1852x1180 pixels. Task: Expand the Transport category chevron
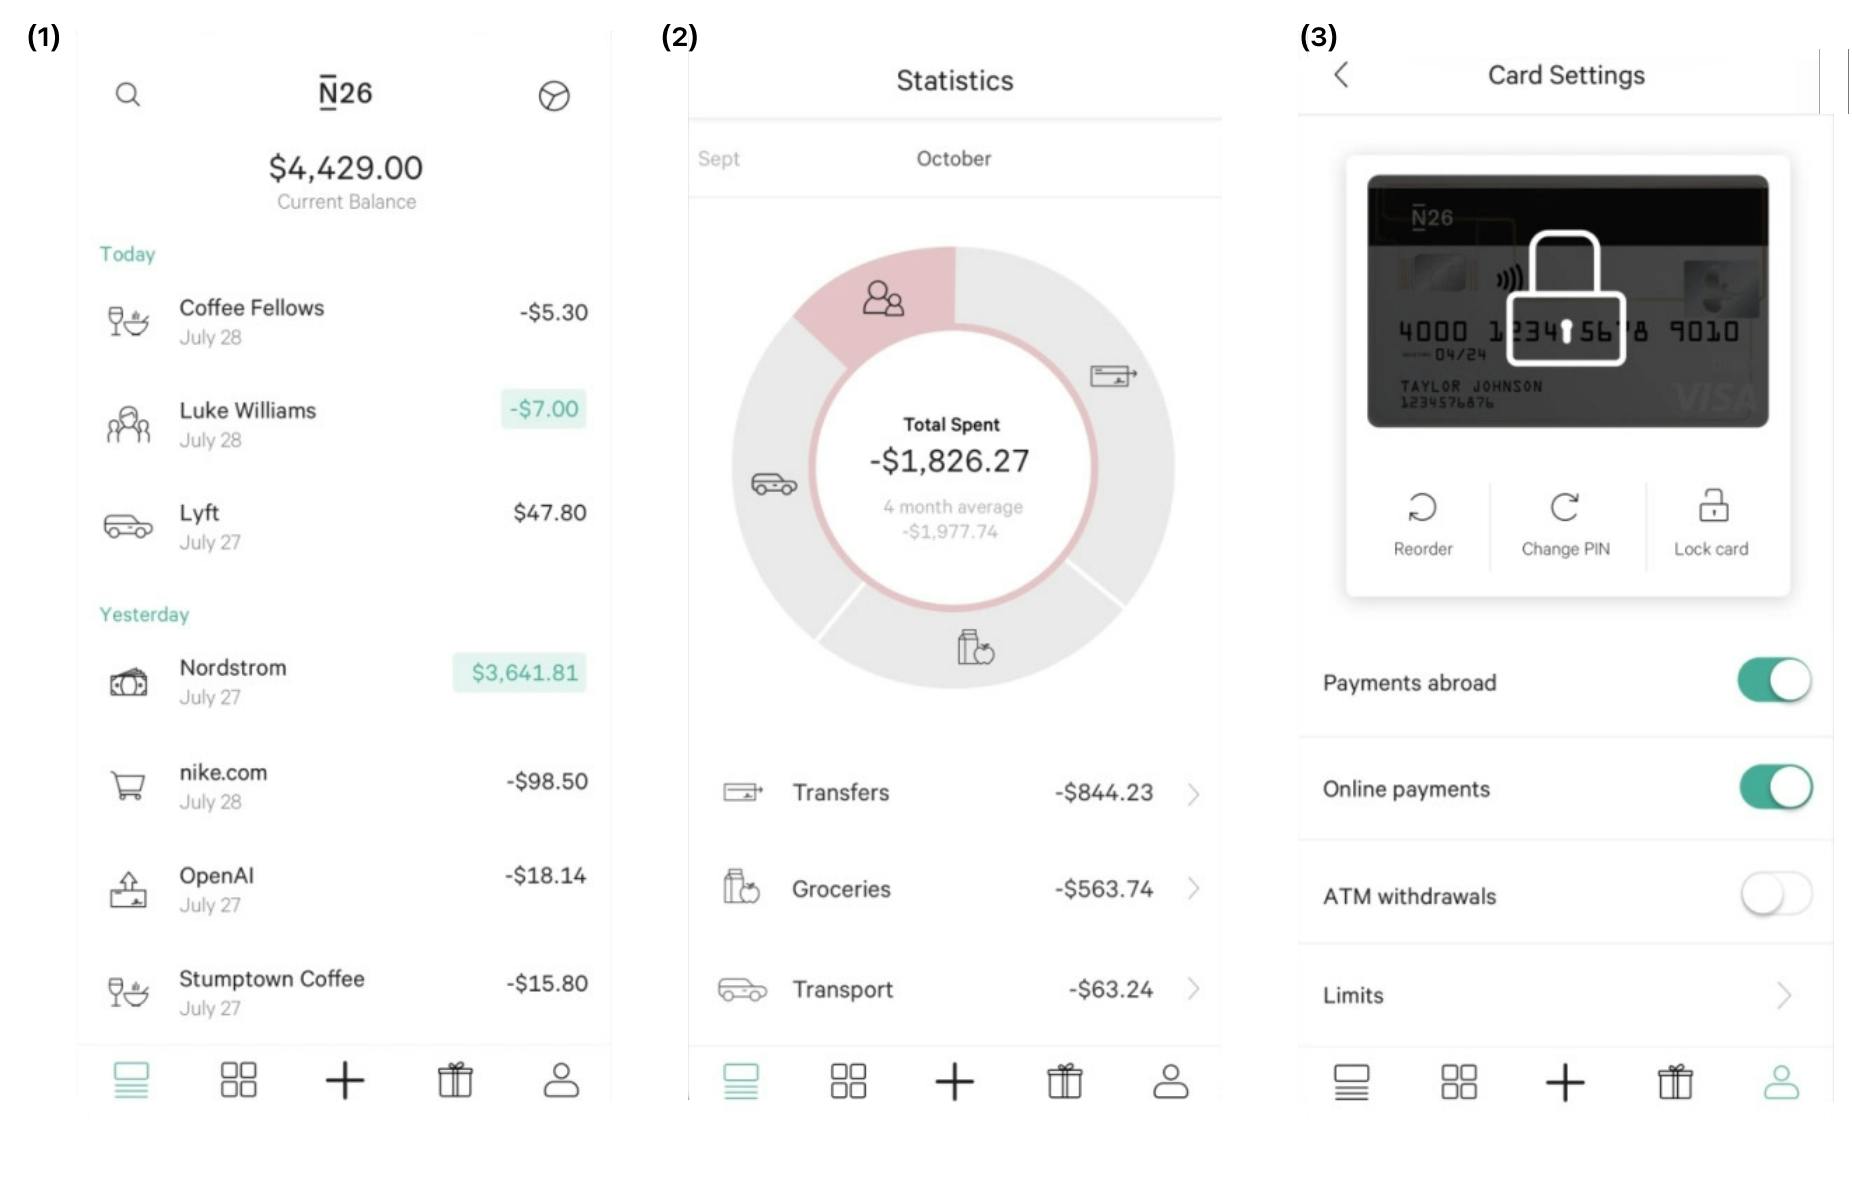pos(1193,989)
